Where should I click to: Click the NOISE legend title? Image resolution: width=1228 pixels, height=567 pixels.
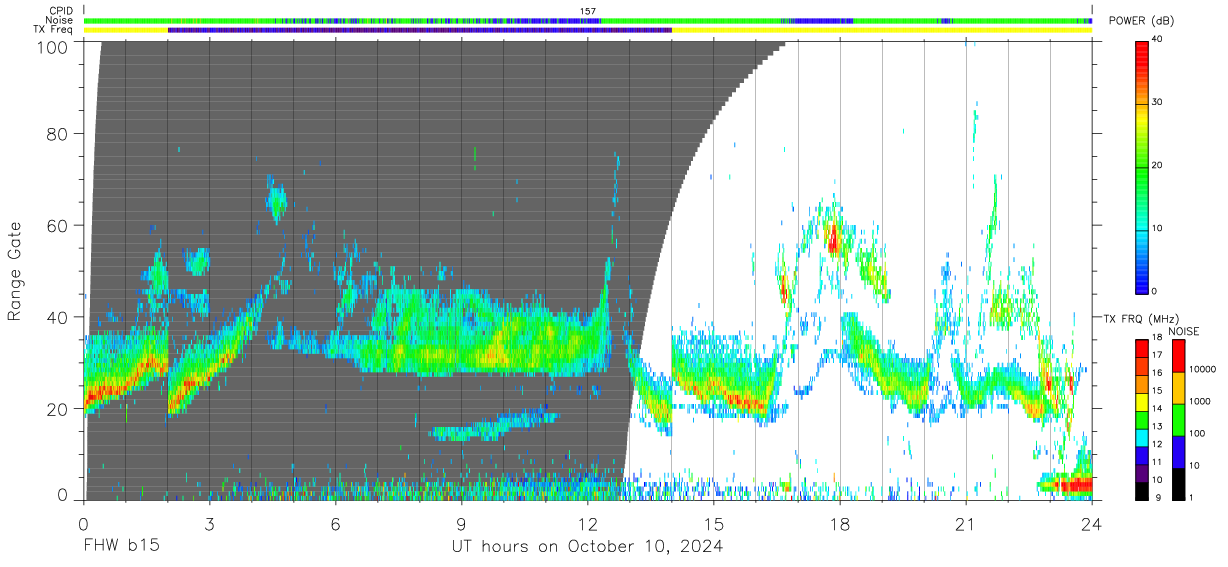coord(1184,330)
